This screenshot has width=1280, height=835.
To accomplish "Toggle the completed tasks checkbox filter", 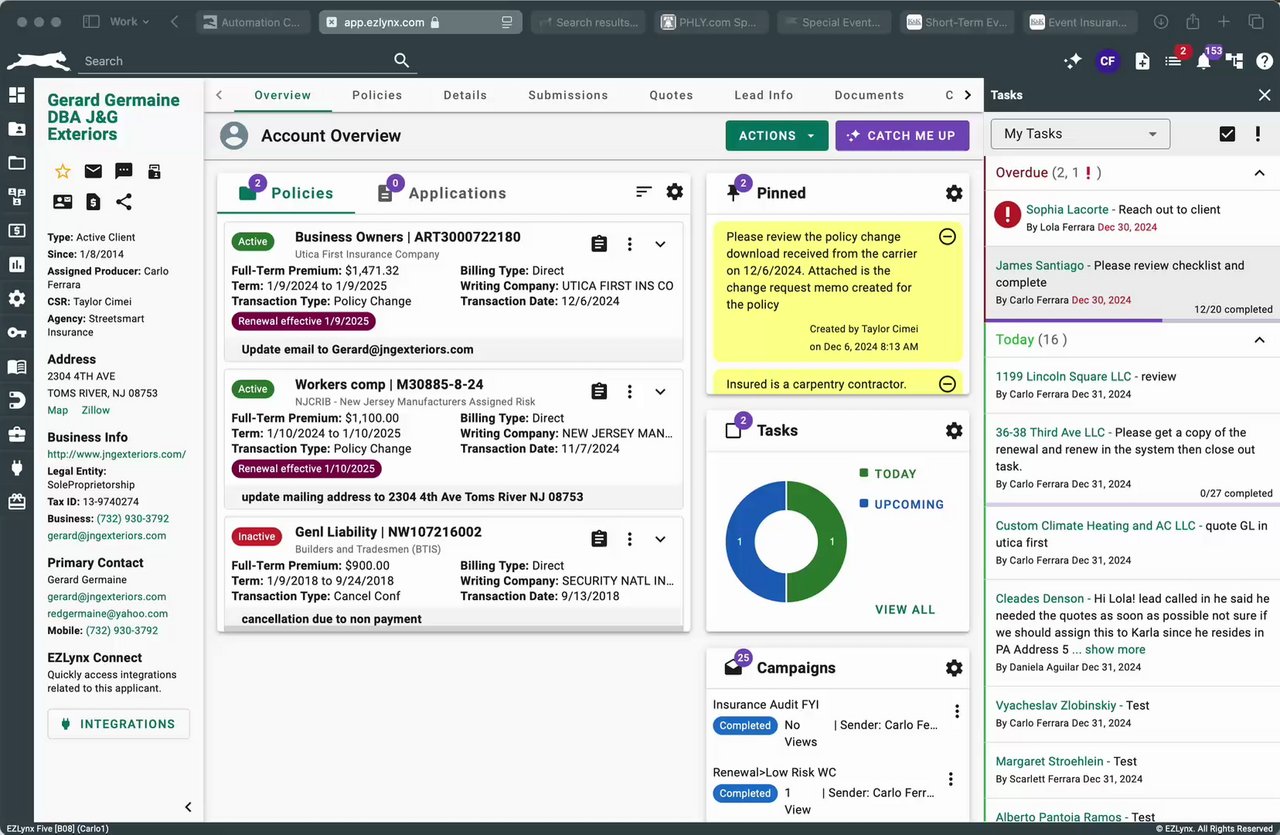I will pos(1227,134).
